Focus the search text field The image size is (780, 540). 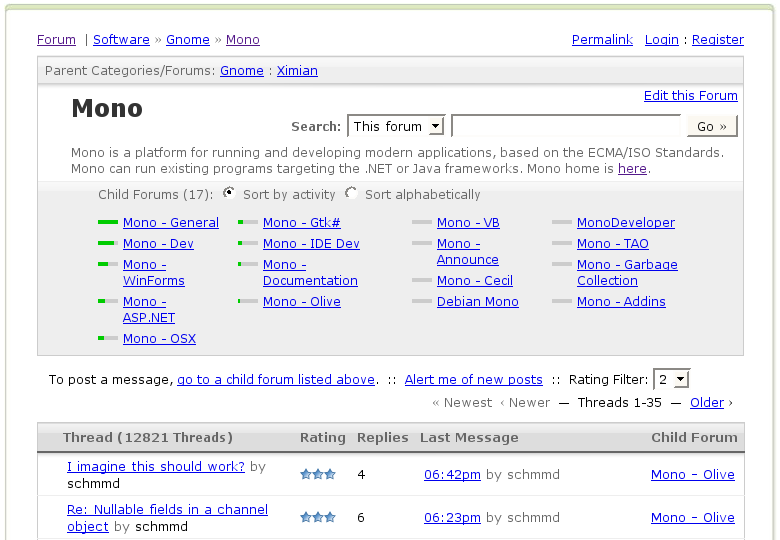tap(566, 125)
